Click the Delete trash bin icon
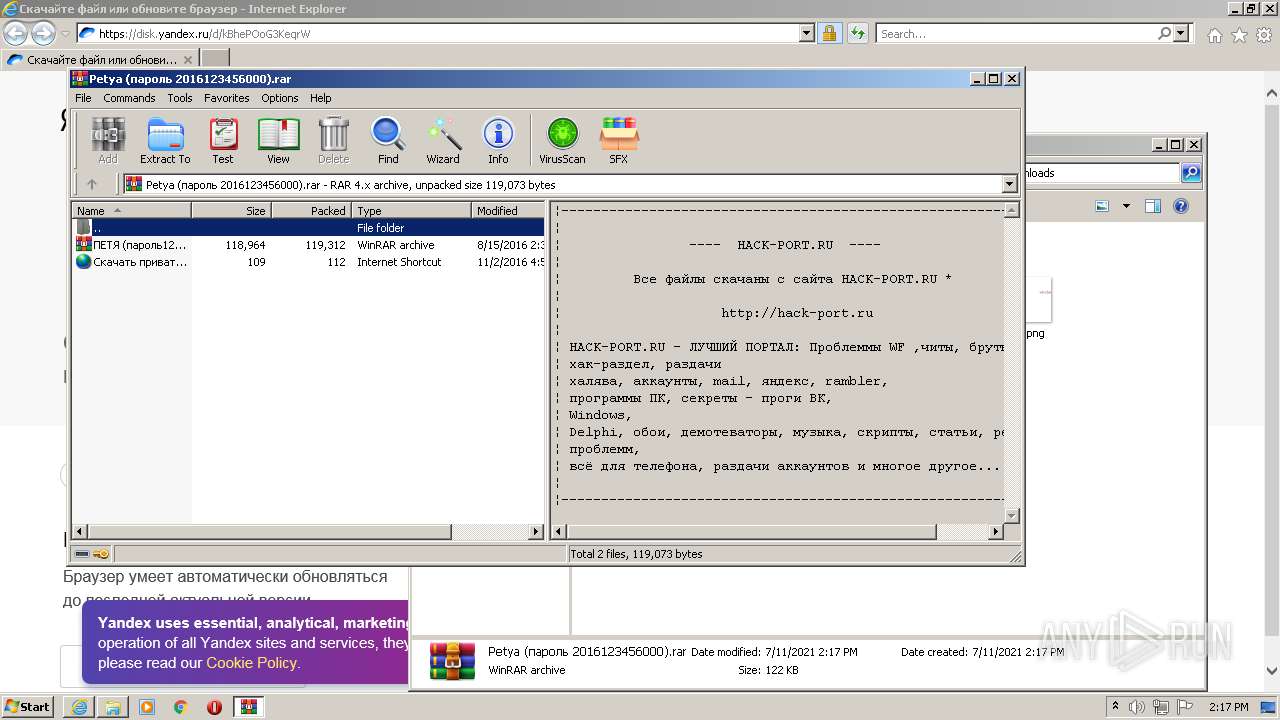 pyautogui.click(x=333, y=140)
